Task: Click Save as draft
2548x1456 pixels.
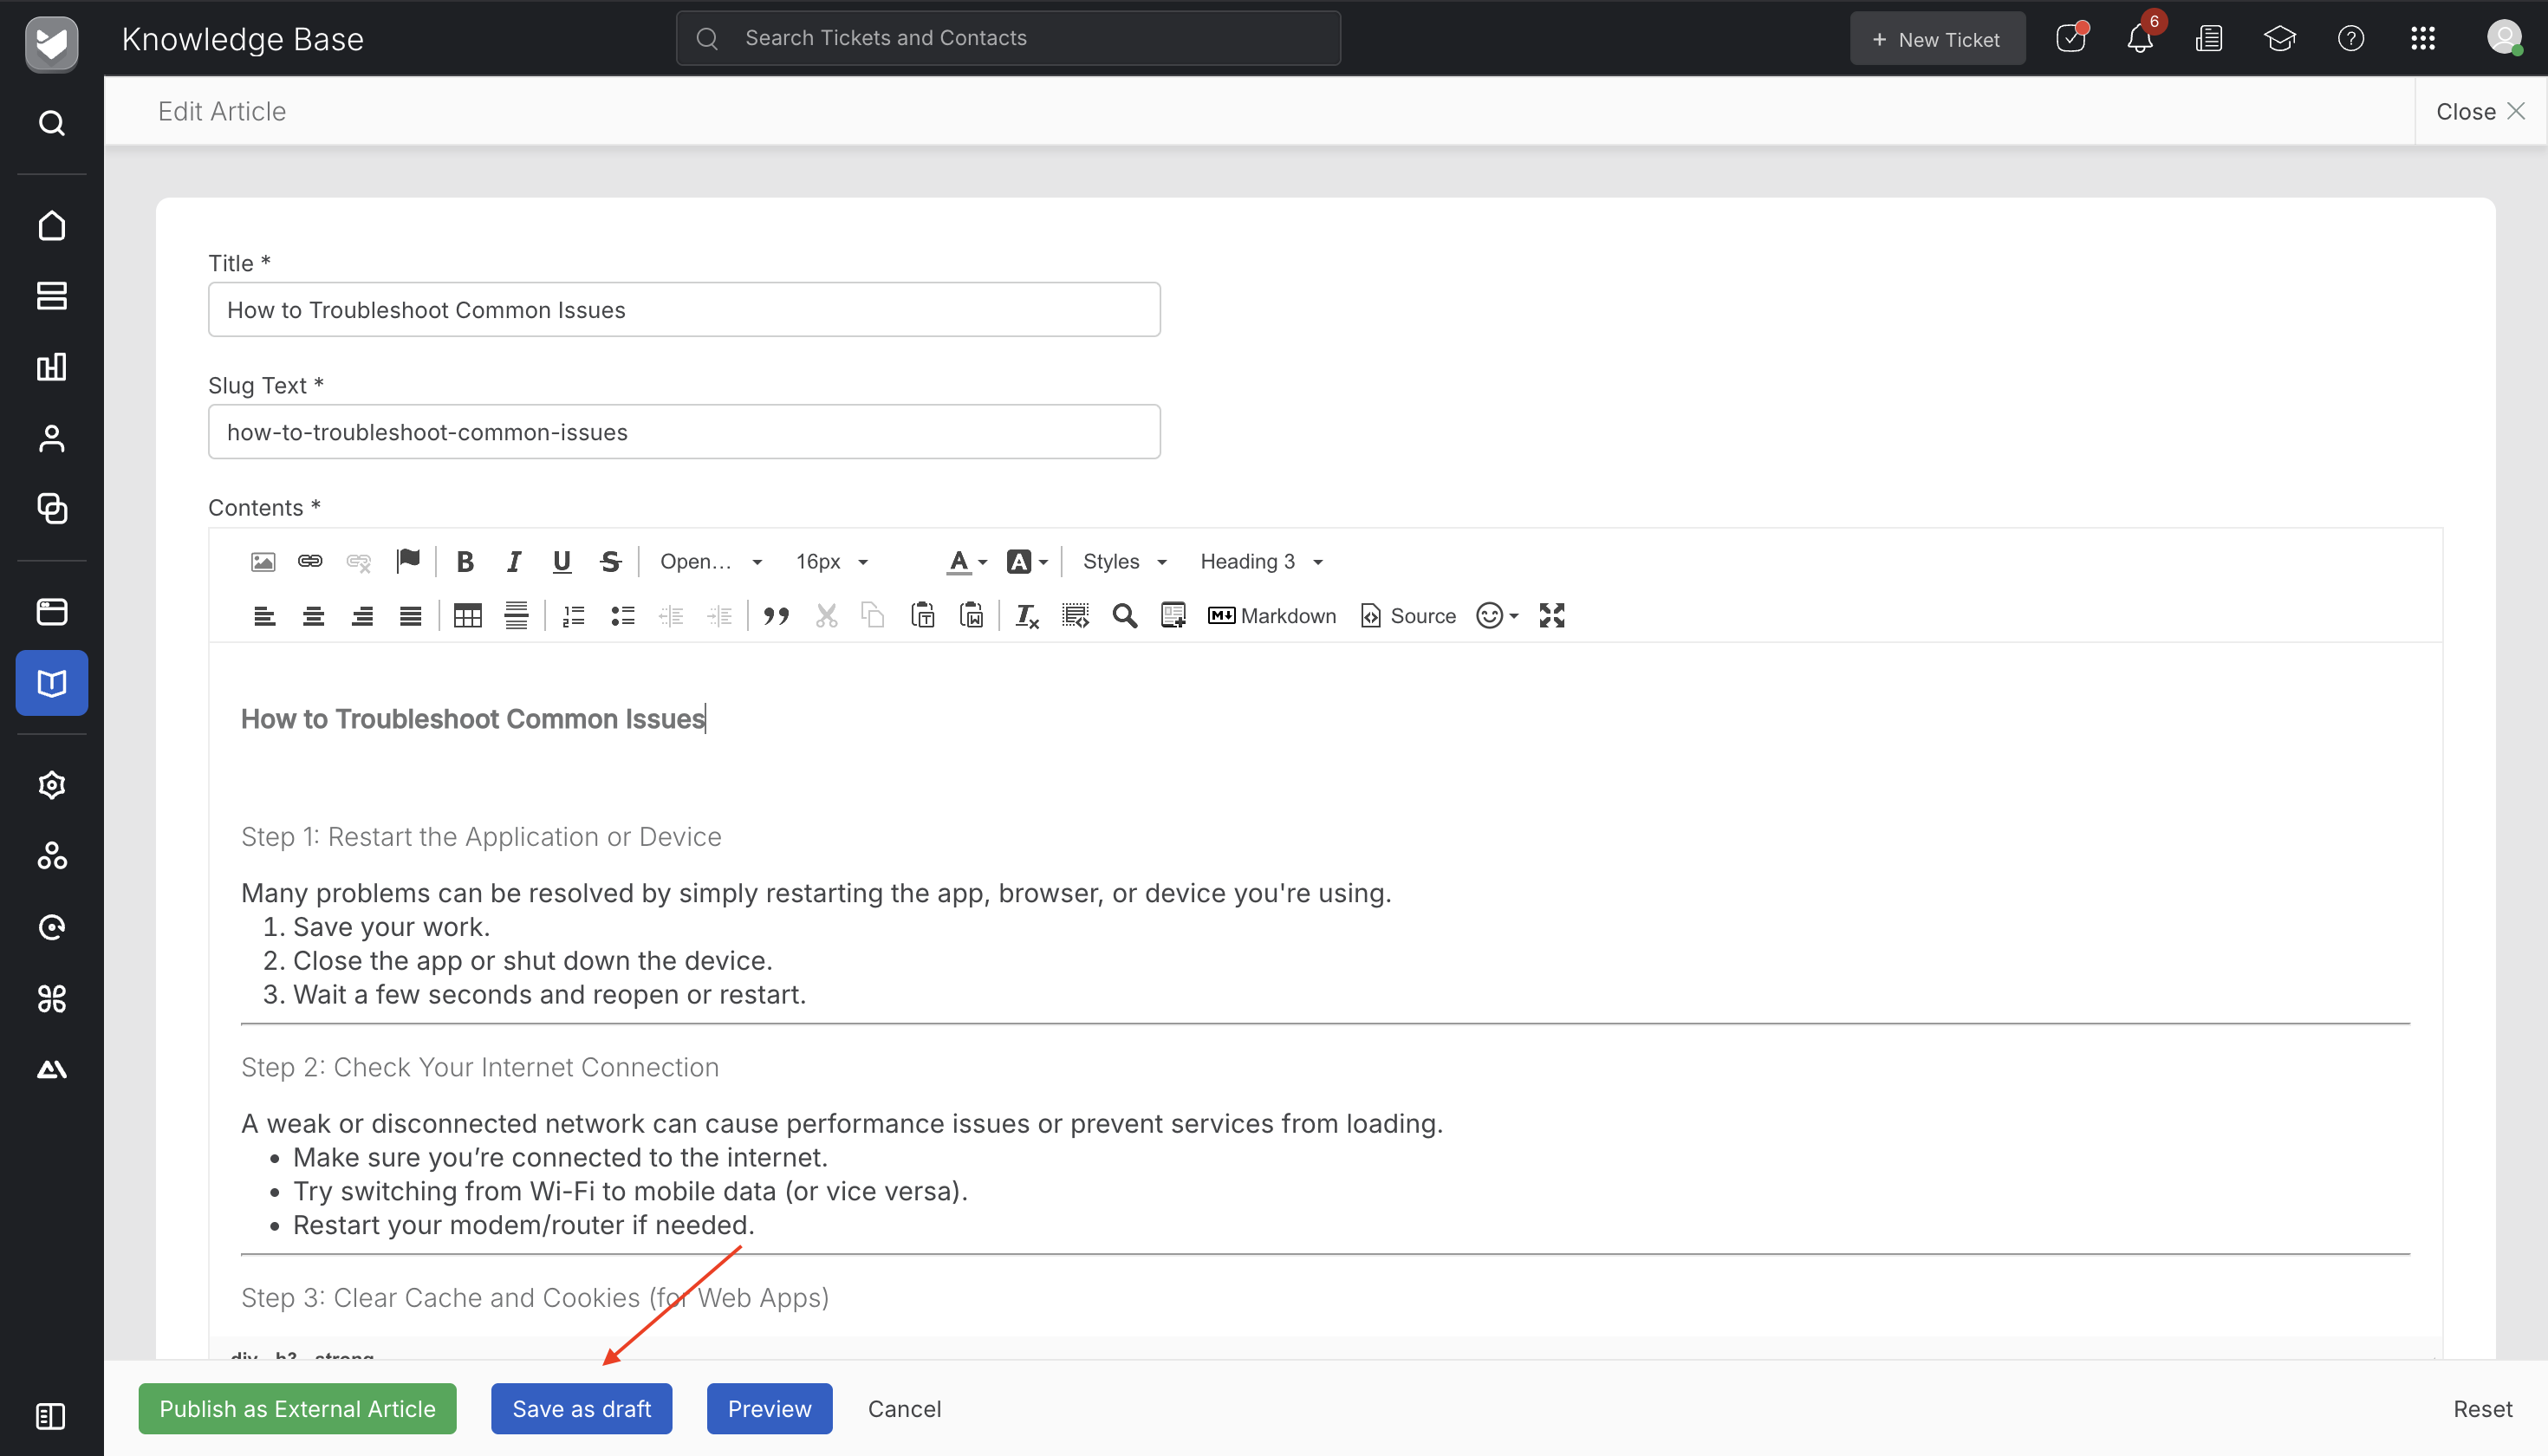Action: [x=581, y=1409]
